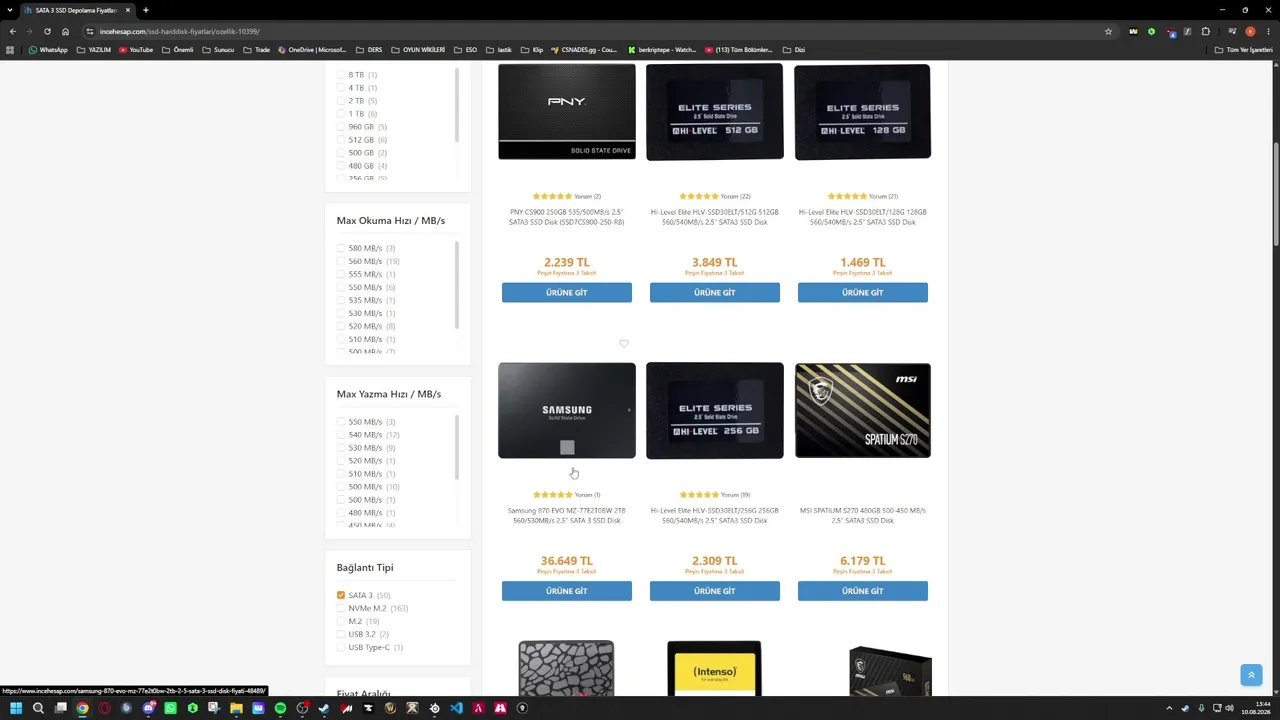Screen dimensions: 1280x720
Task: Open the berkriptepe - Watch bookmark
Action: (662, 50)
